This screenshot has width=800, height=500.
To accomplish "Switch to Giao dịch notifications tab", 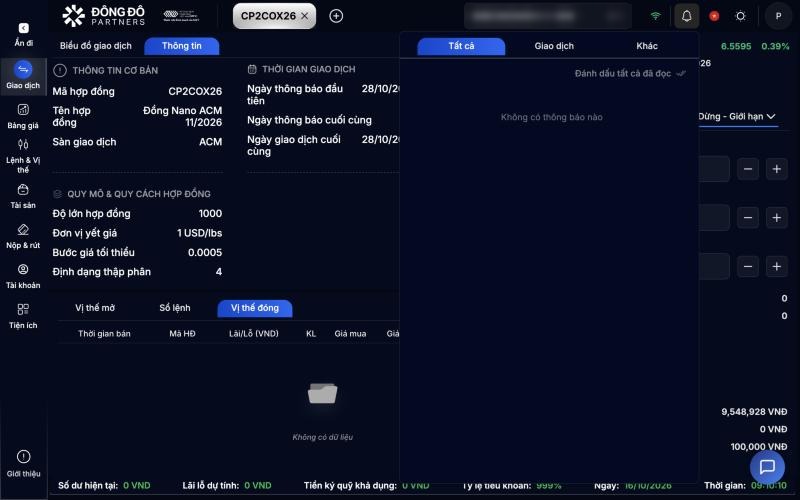I will point(554,46).
